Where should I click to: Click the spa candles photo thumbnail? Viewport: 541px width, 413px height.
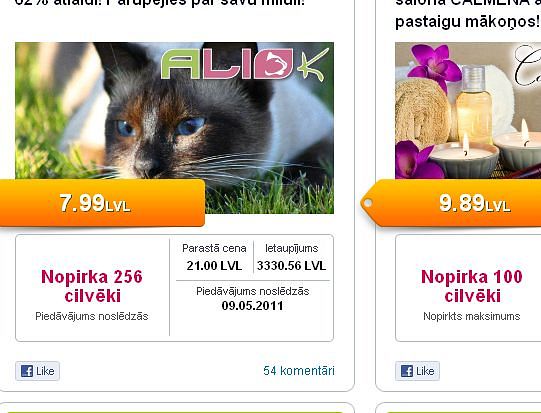coord(468,110)
